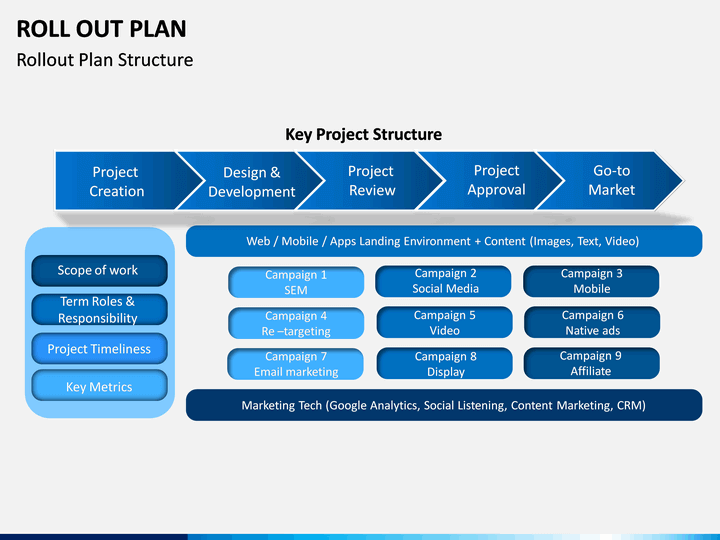Click the ROLL OUT PLAN title

pos(101,29)
